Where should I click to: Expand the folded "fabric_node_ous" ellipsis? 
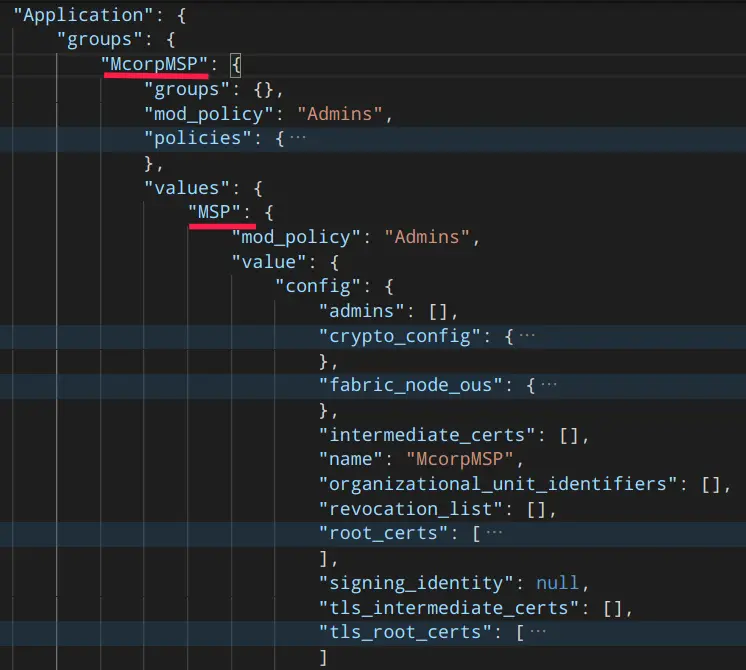pos(549,385)
